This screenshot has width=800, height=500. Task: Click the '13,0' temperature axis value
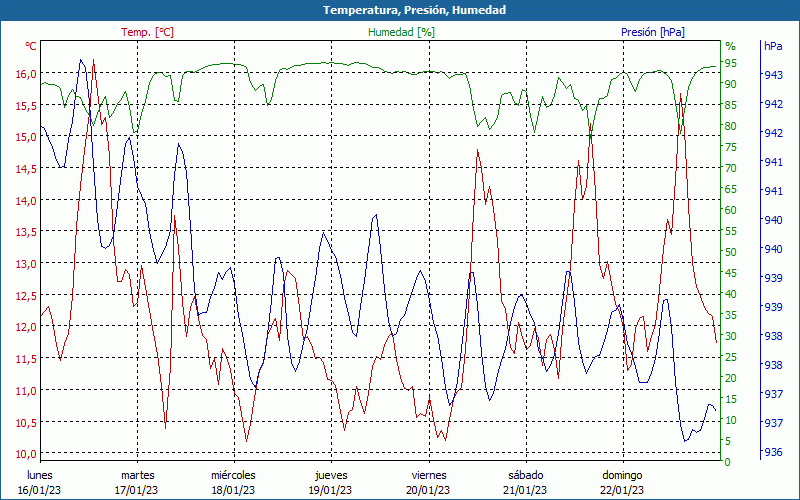[26, 264]
